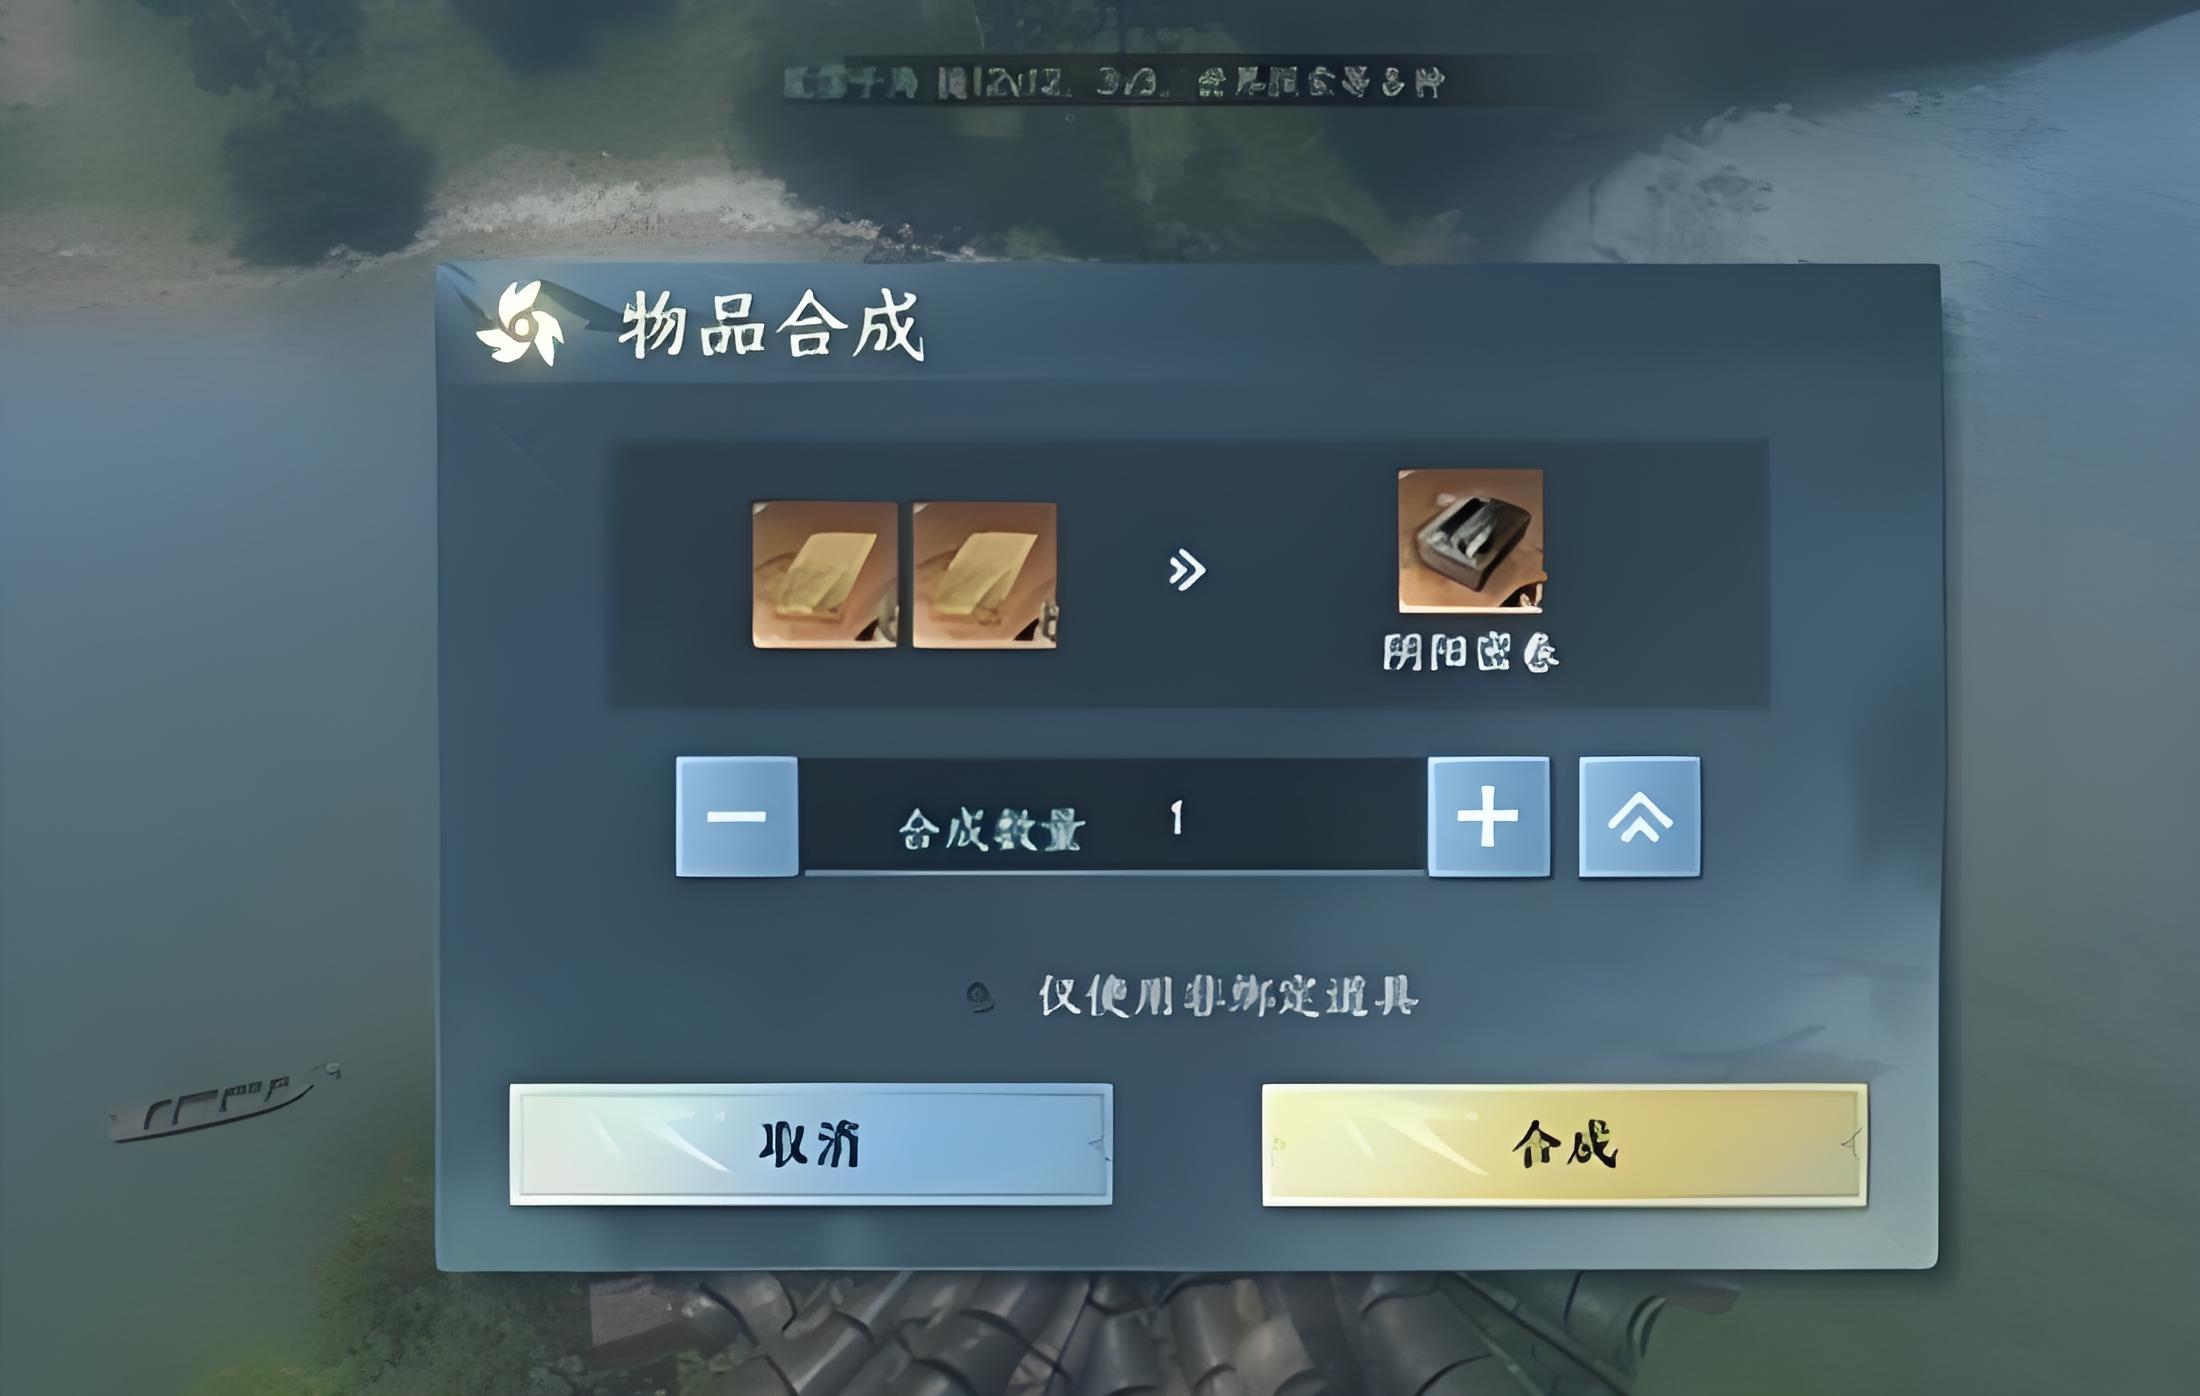Screen dimensions: 2200x1396
Task: Click the 合成数量 label
Action: (x=991, y=830)
